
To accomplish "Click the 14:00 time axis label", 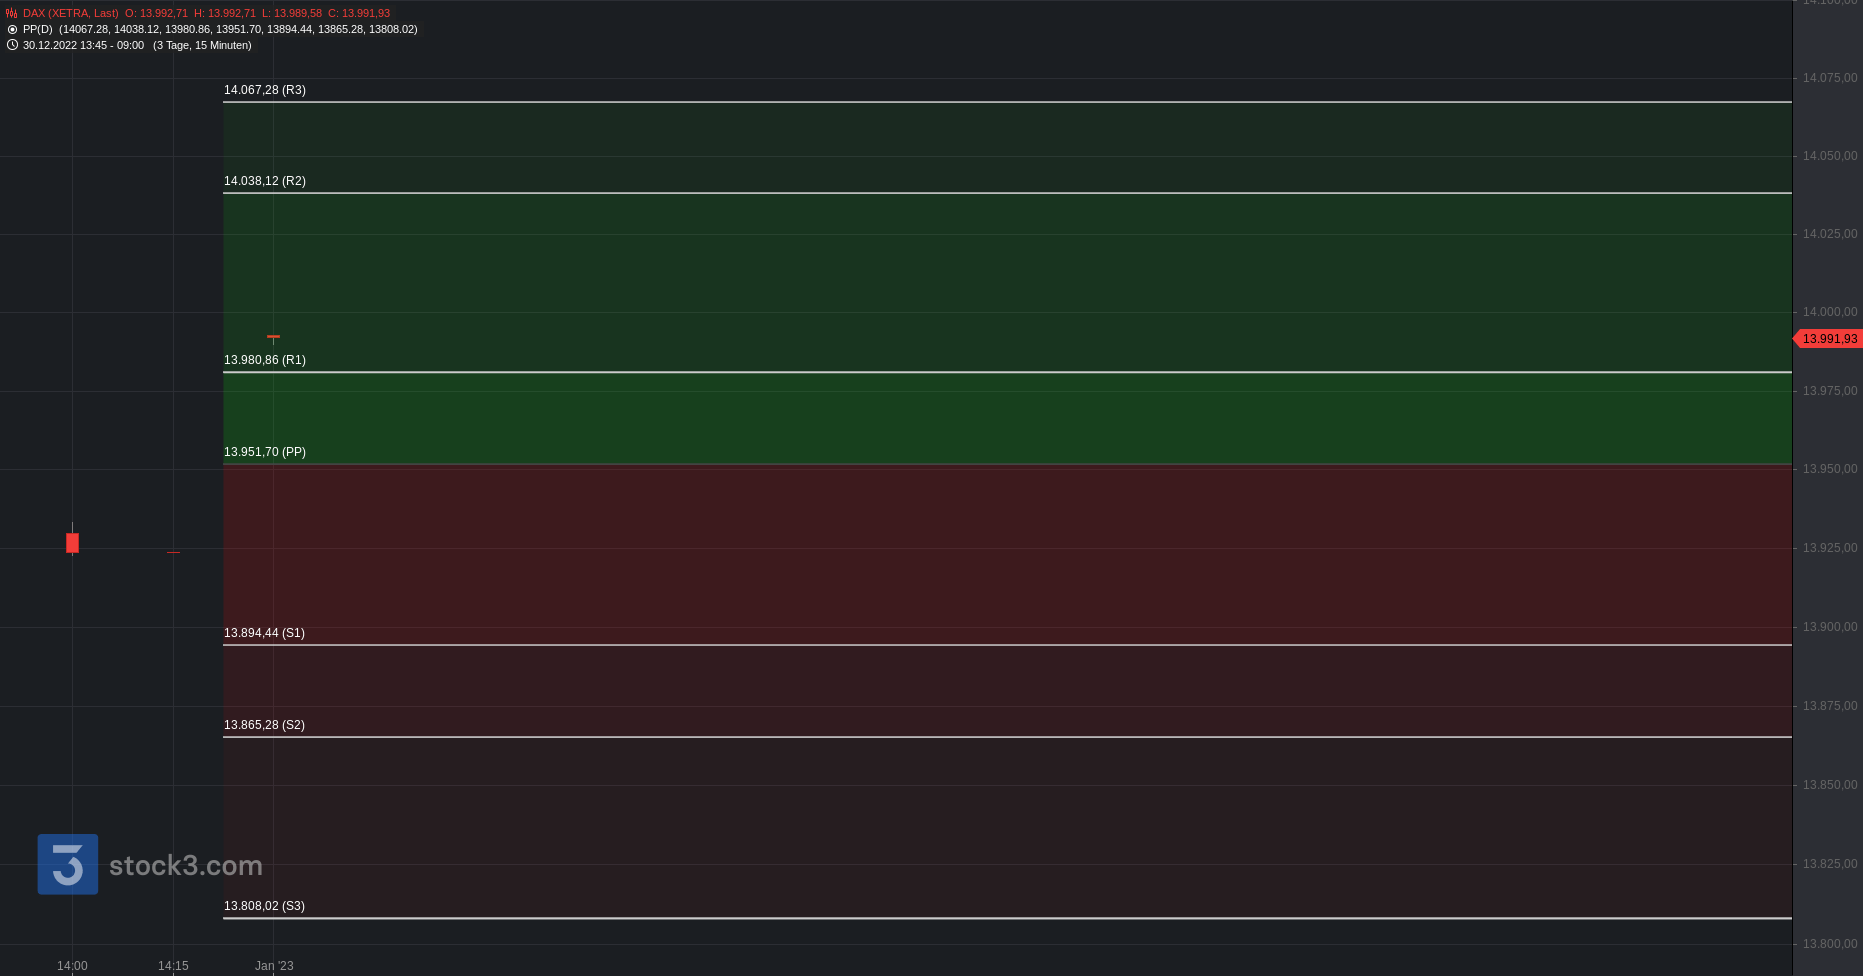I will pos(72,966).
